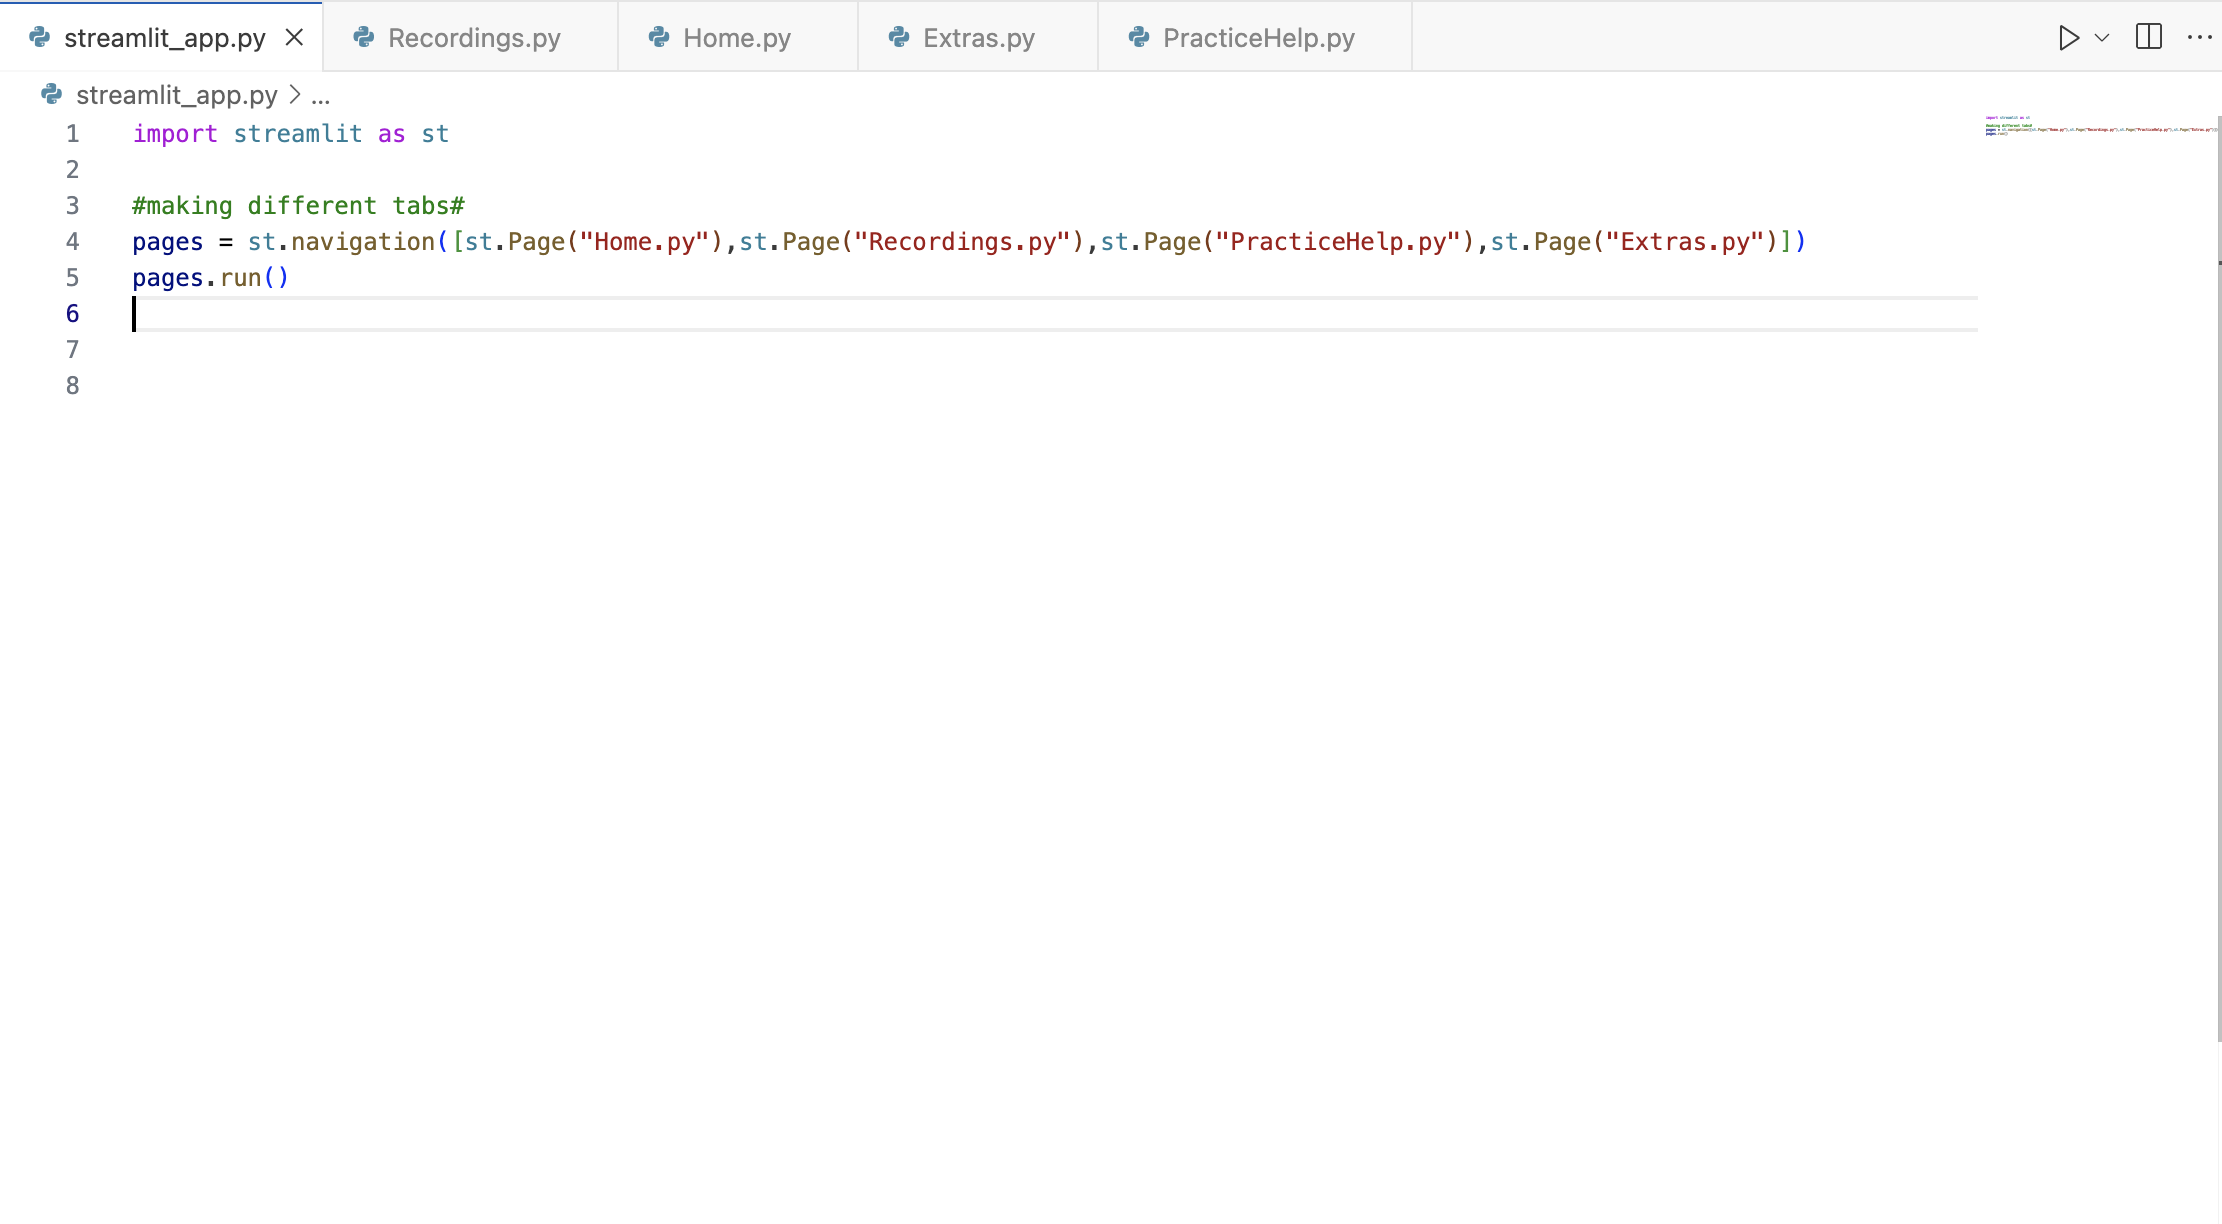
Task: Click the "Recordings.py" string in code
Action: (962, 242)
